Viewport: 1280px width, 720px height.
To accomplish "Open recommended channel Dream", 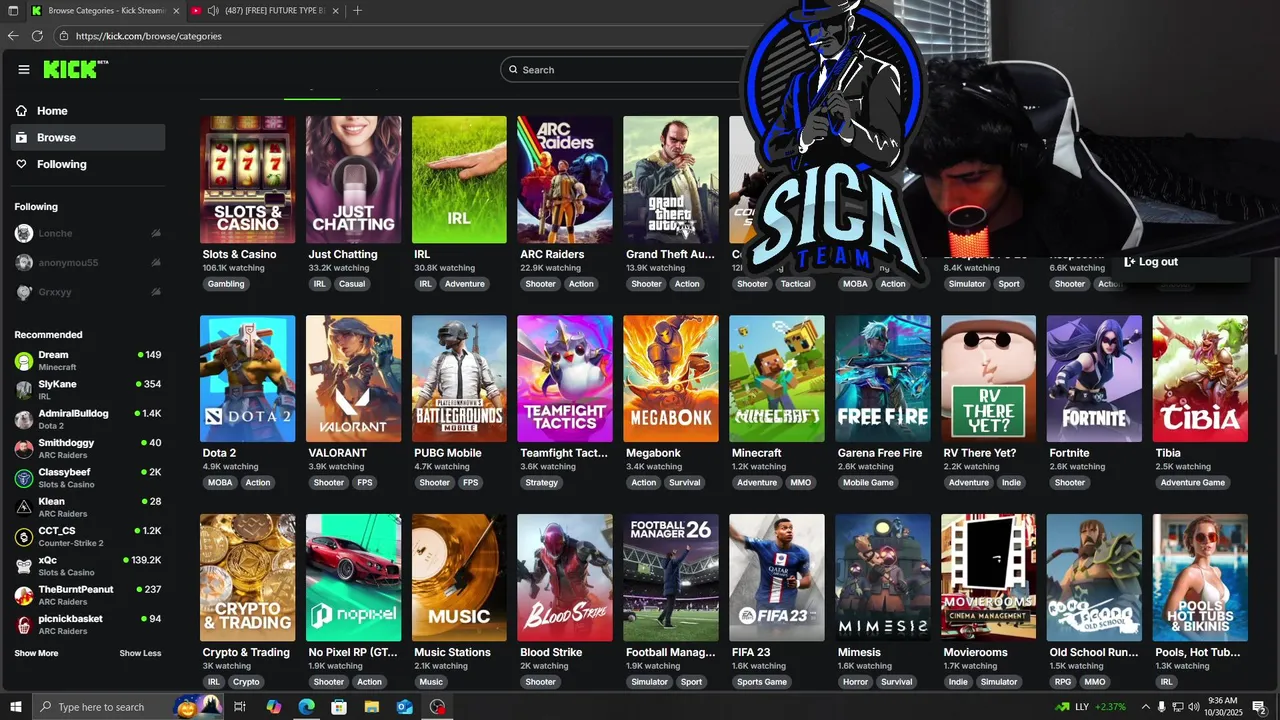I will pos(88,360).
